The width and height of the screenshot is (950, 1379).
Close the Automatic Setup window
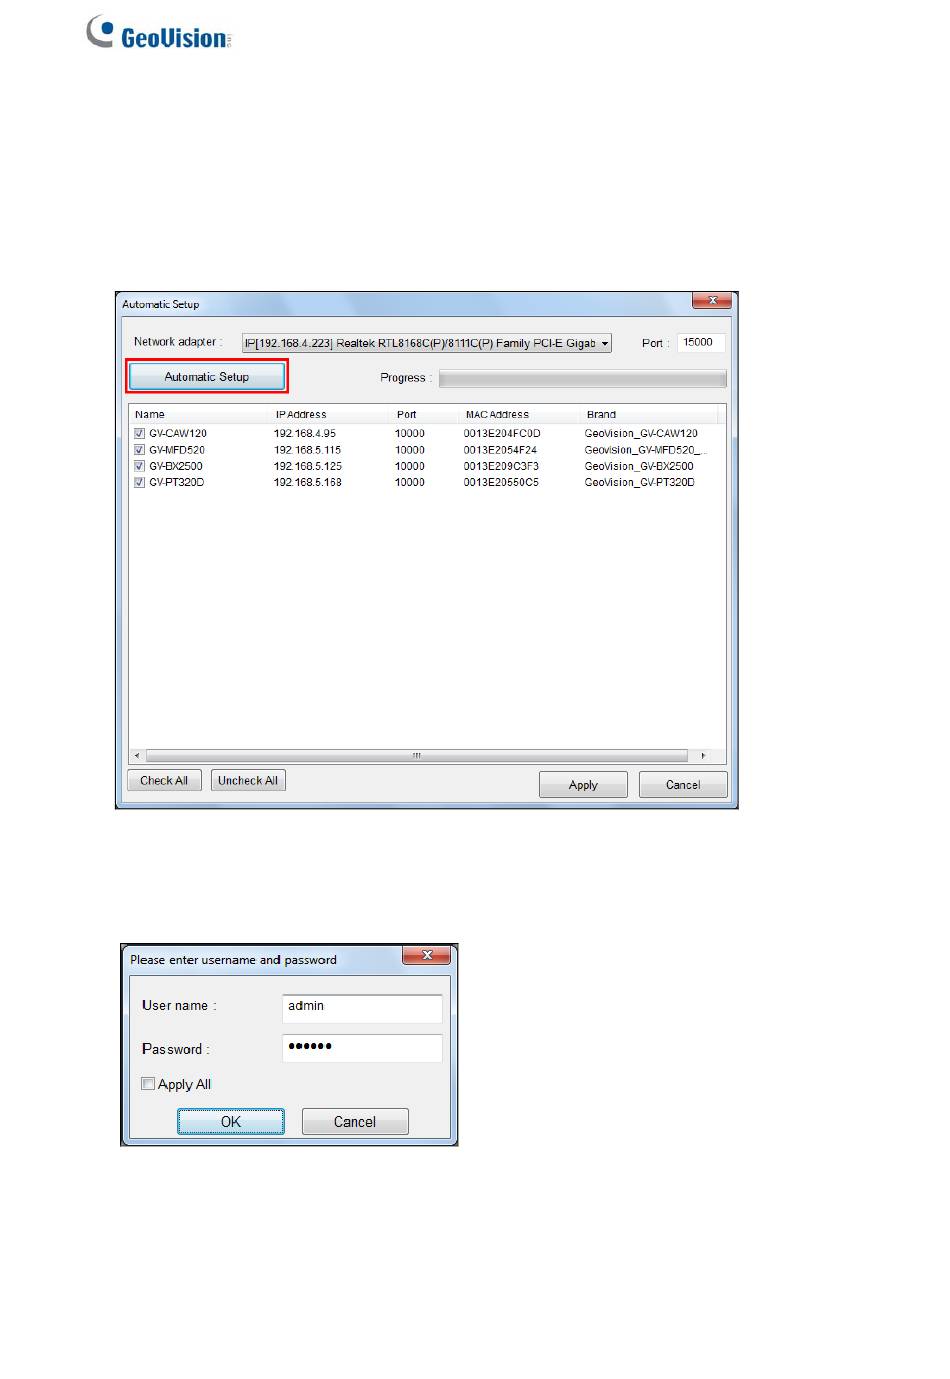pyautogui.click(x=713, y=301)
